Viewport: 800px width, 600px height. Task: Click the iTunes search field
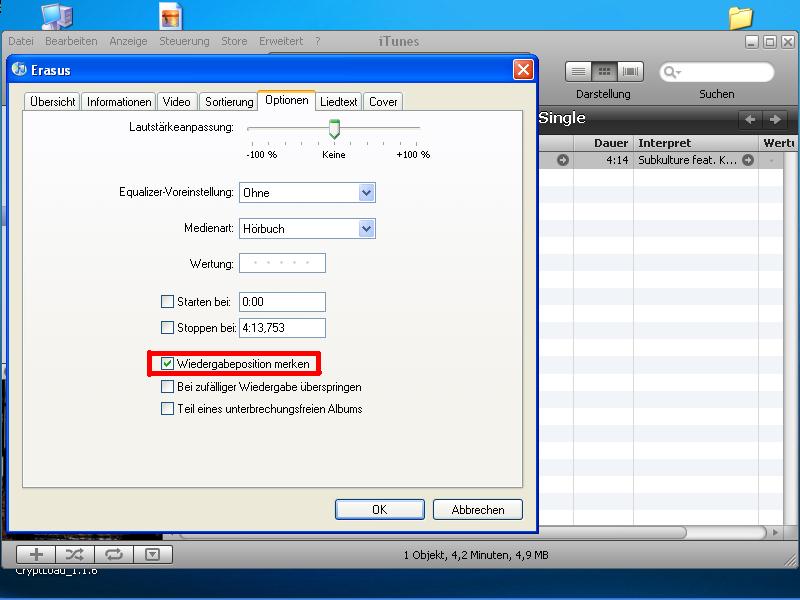pyautogui.click(x=717, y=72)
